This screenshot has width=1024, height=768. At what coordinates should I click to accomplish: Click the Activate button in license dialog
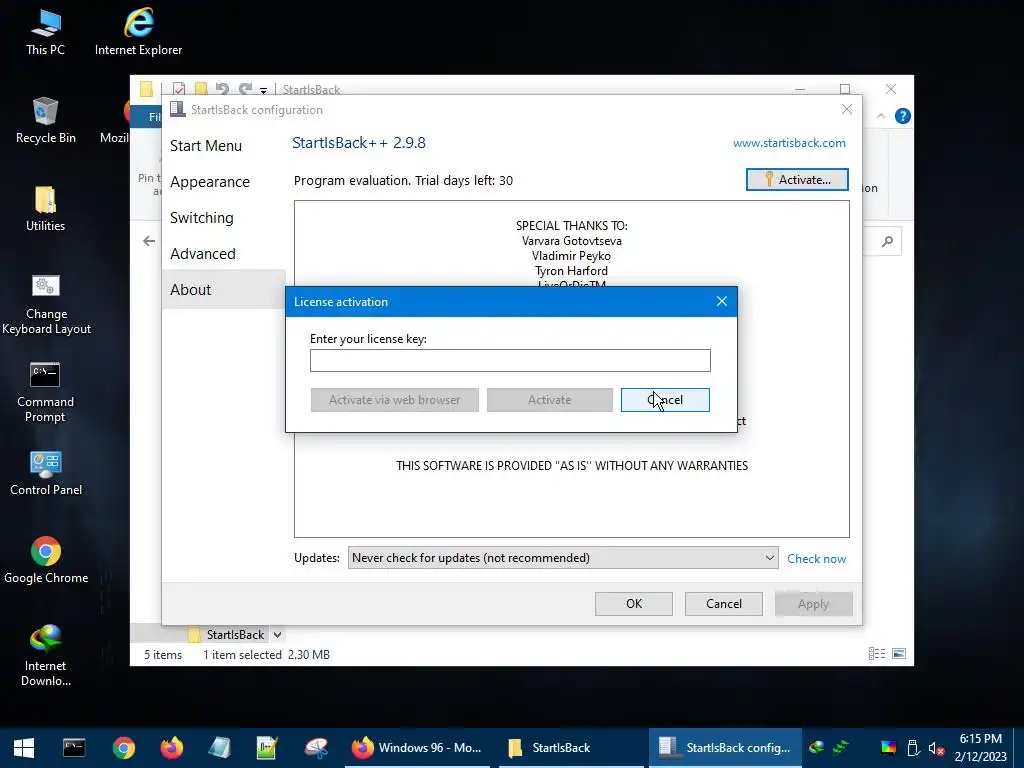click(549, 400)
